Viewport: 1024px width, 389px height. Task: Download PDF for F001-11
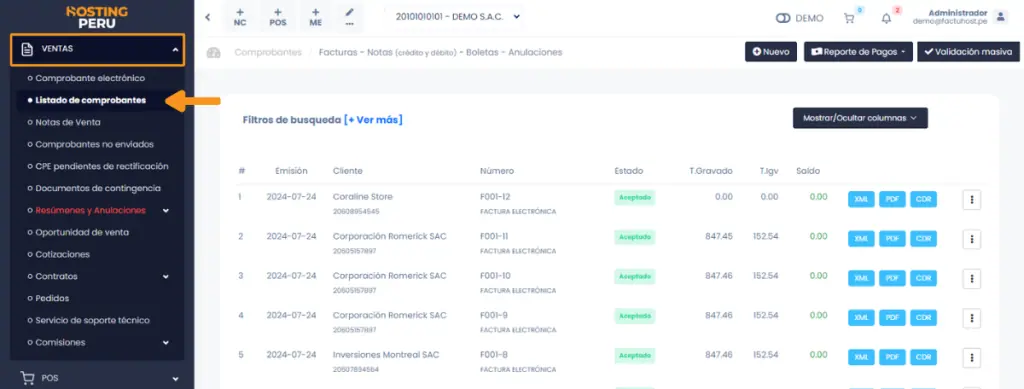pos(892,239)
